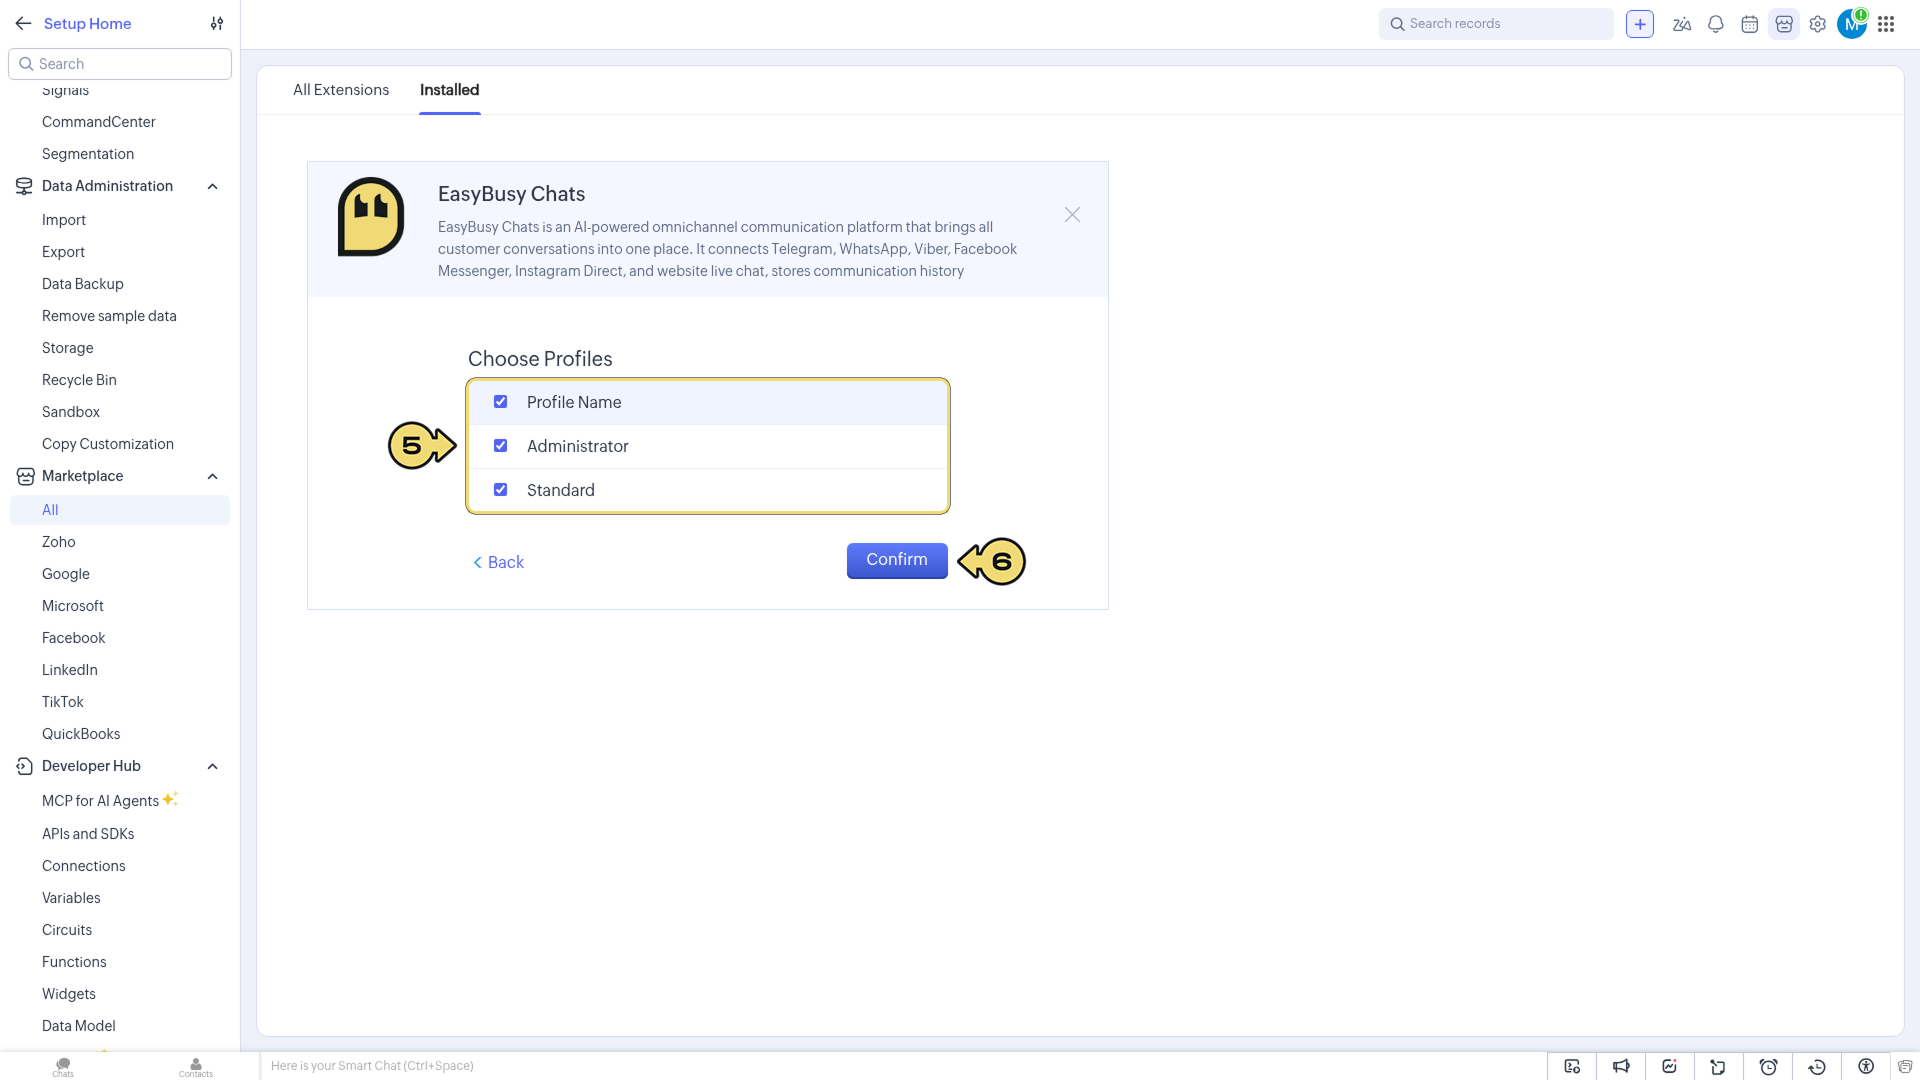Open the user profile avatar
1920x1080 pixels.
pyautogui.click(x=1852, y=24)
